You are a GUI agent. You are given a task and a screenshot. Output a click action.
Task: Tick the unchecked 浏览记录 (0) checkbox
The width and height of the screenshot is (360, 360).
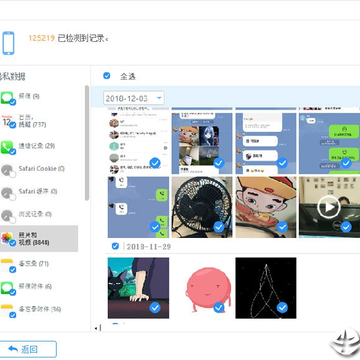click(x=12, y=219)
